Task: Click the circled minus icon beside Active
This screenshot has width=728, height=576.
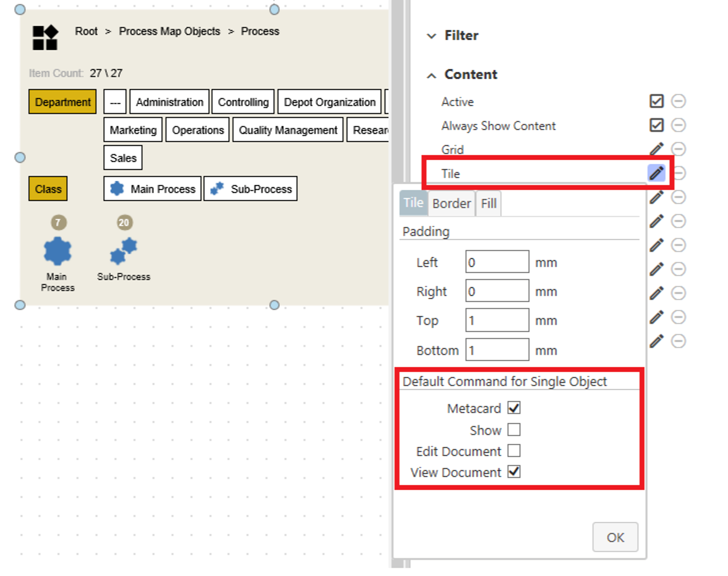Action: (x=678, y=101)
